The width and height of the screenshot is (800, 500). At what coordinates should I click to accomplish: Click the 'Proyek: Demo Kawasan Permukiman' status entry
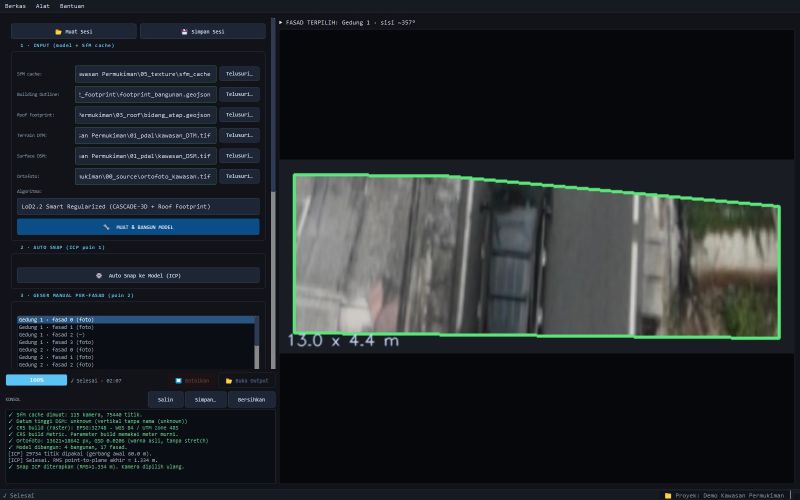(x=730, y=495)
